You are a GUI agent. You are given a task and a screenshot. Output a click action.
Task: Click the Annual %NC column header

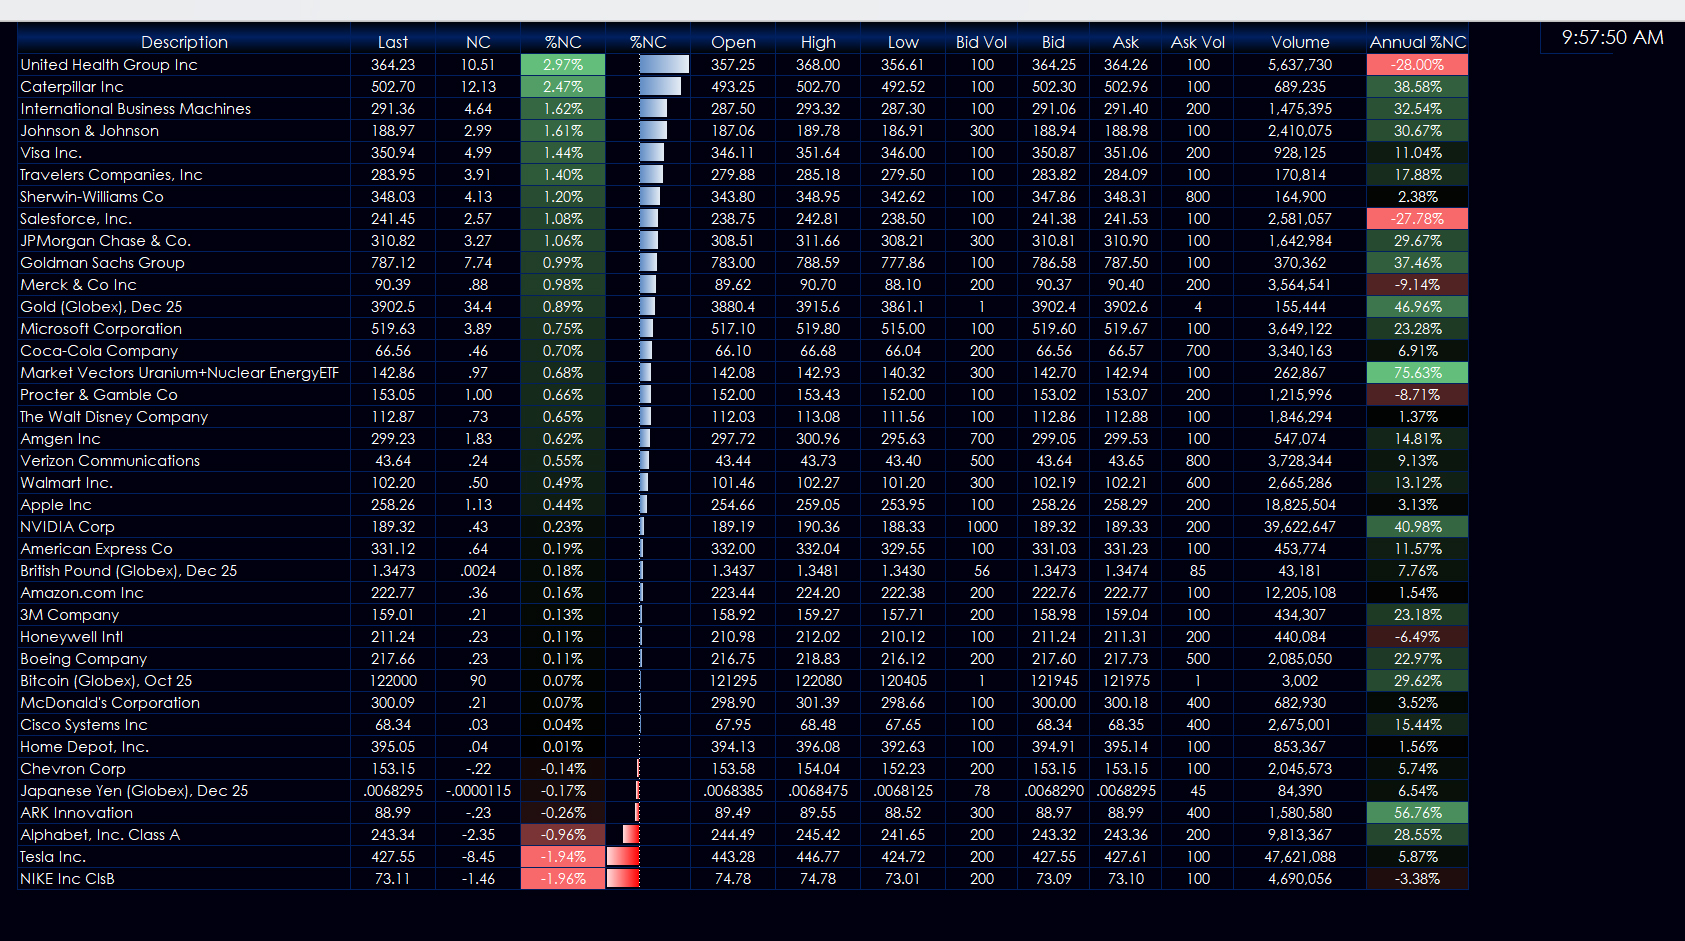tap(1417, 42)
